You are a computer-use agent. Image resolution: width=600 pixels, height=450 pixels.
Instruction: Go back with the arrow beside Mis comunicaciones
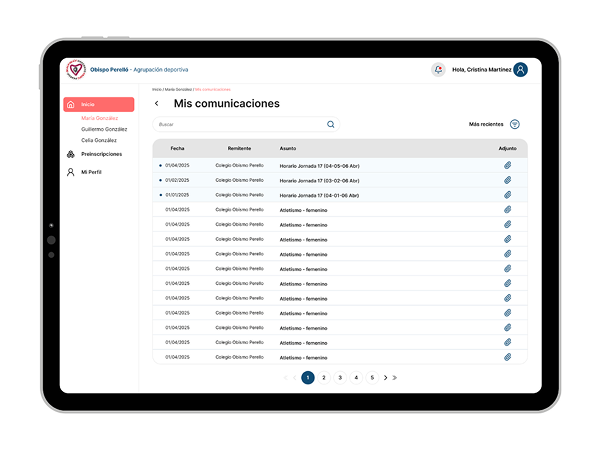tap(157, 103)
